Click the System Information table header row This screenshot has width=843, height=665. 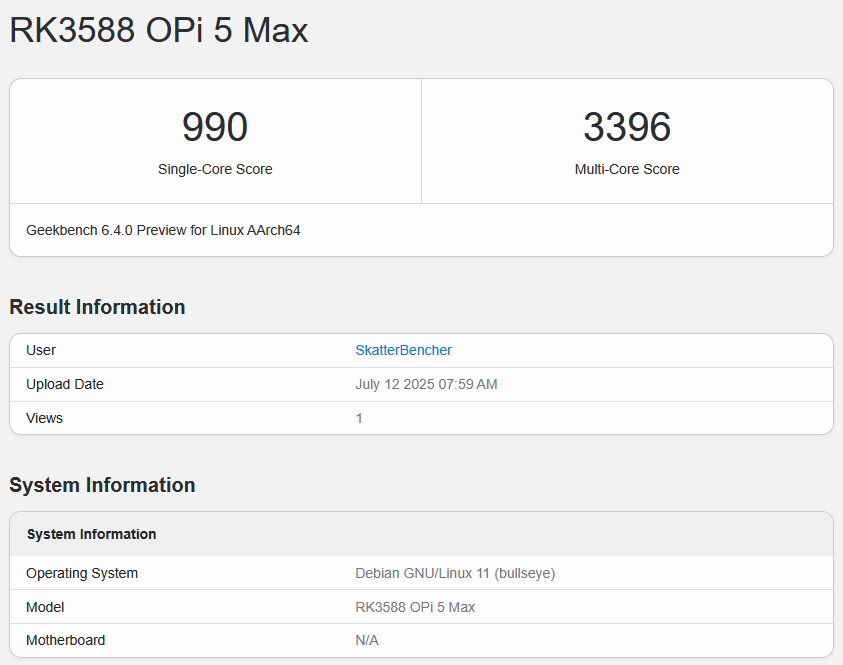click(422, 534)
